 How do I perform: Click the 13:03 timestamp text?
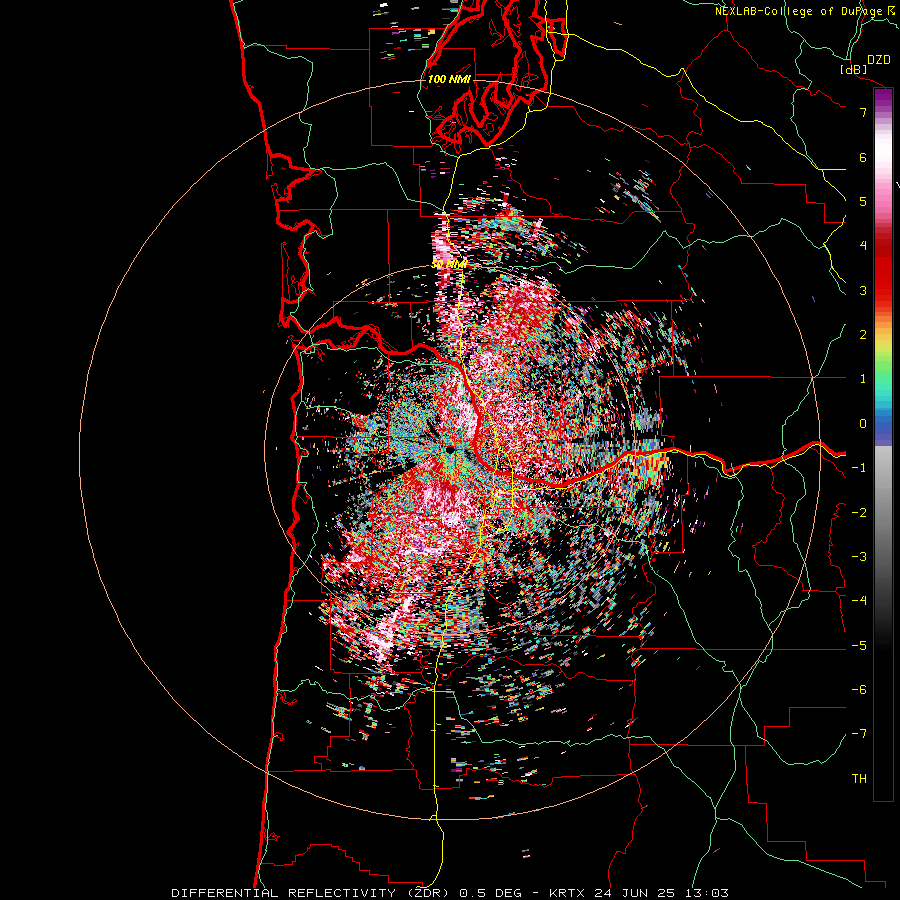point(707,893)
